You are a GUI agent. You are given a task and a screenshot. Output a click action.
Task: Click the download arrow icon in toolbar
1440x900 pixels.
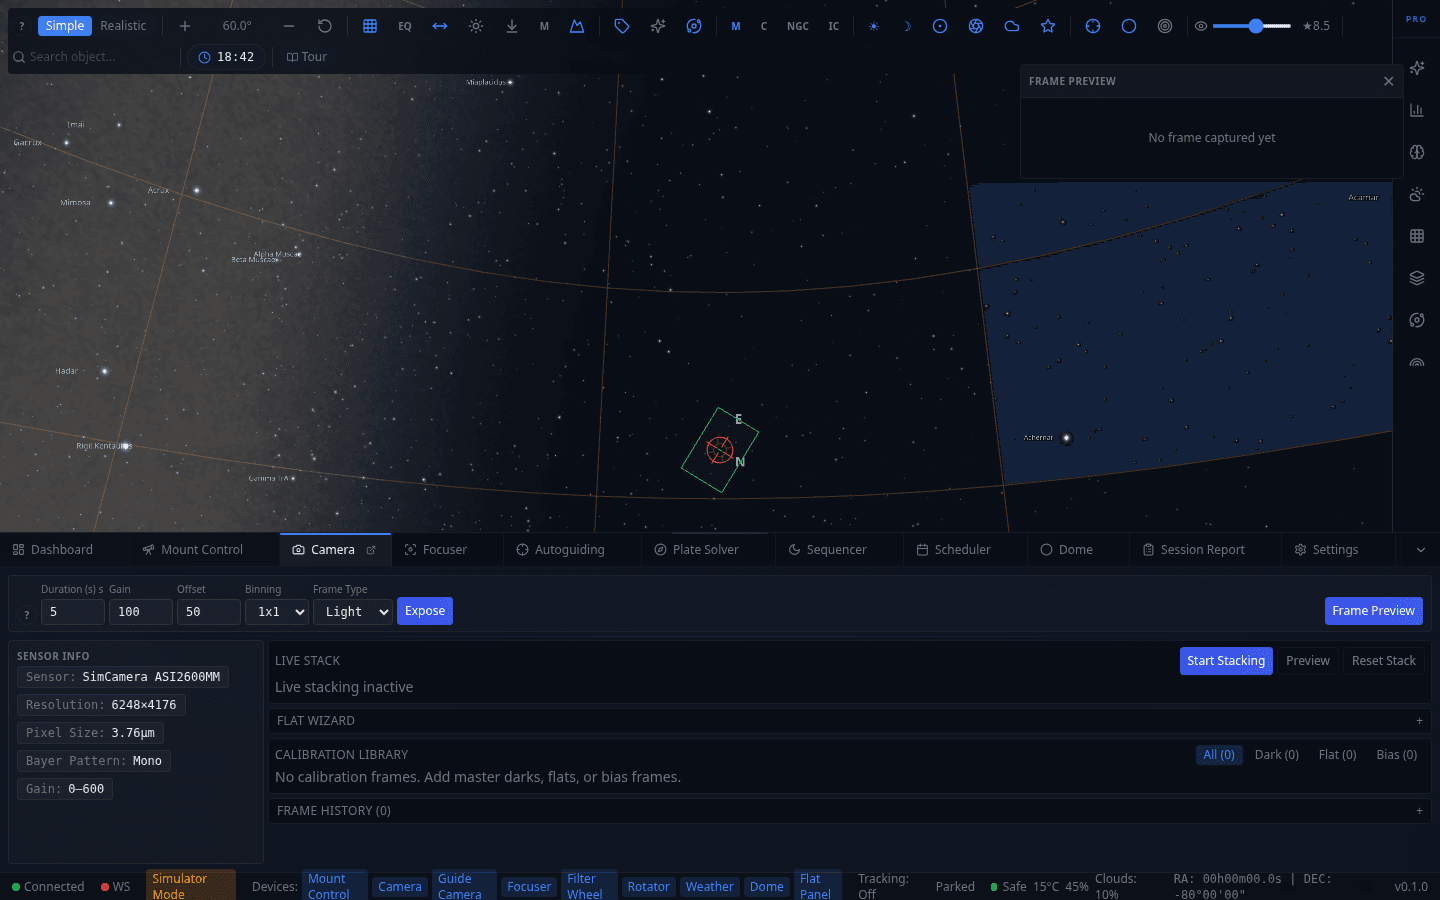click(x=512, y=26)
